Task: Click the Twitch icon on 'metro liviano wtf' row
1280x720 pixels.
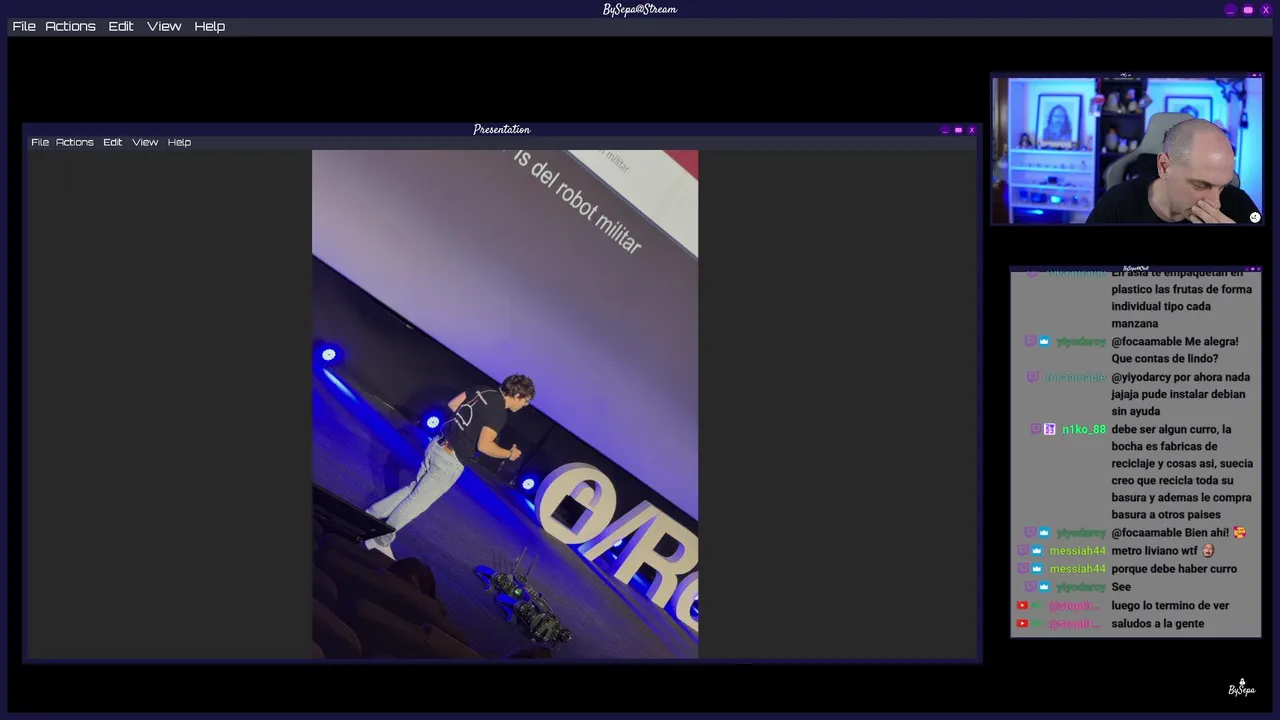Action: point(1022,551)
